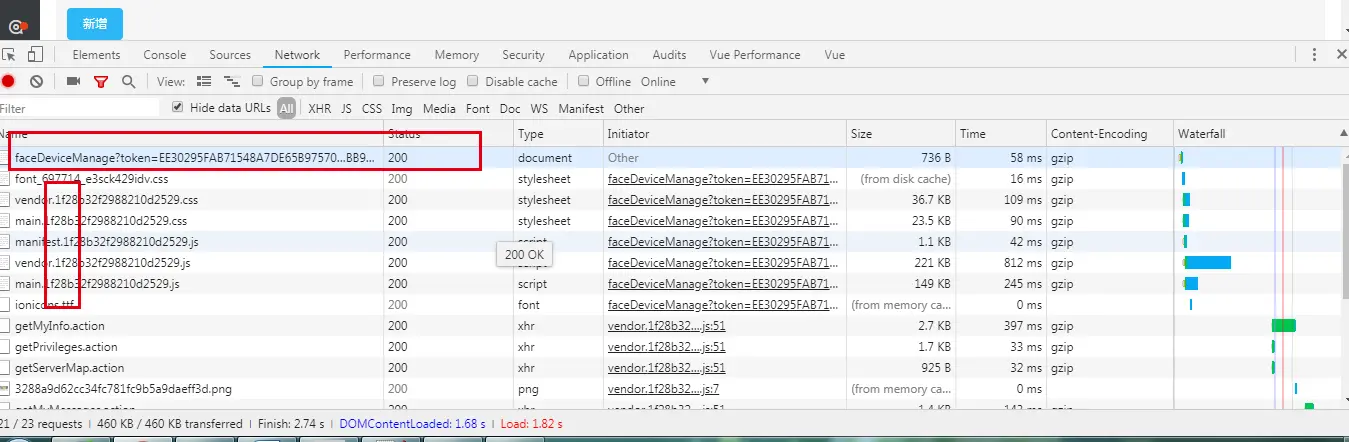1349x442 pixels.
Task: Tick the Offline checkbox
Action: (584, 81)
